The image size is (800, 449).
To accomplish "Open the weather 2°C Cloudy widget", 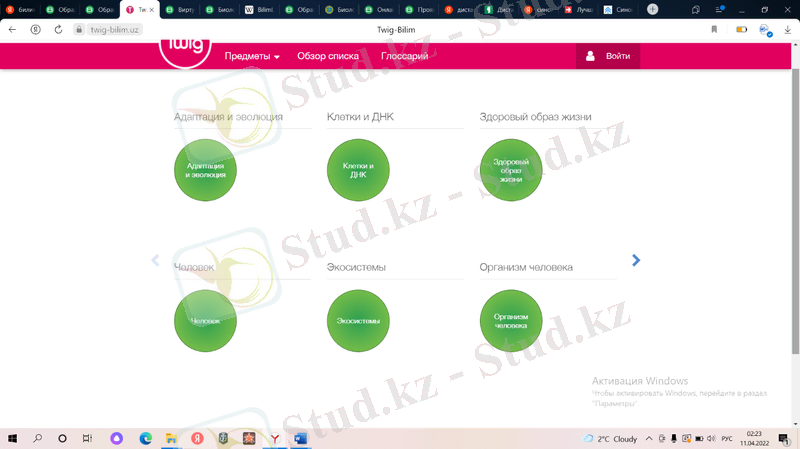I will click(610, 439).
